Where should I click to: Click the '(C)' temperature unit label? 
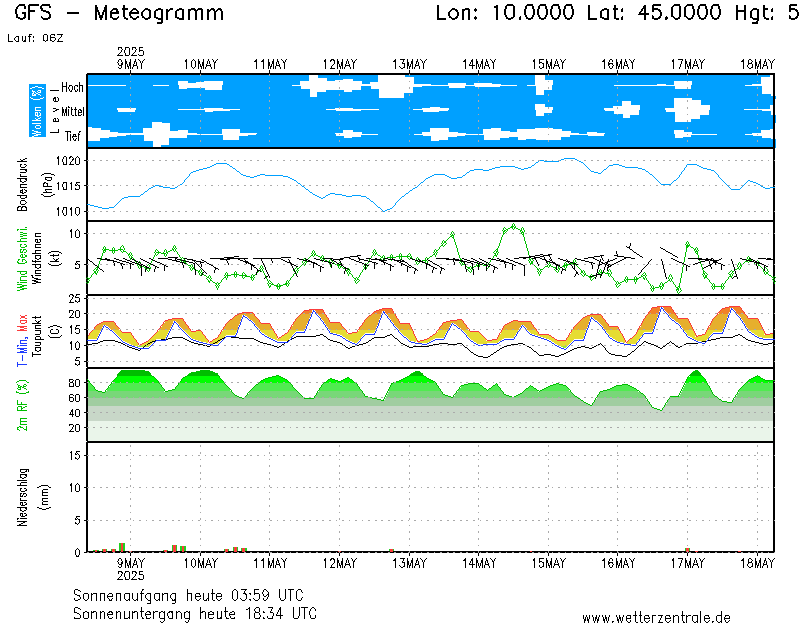[x=55, y=331]
